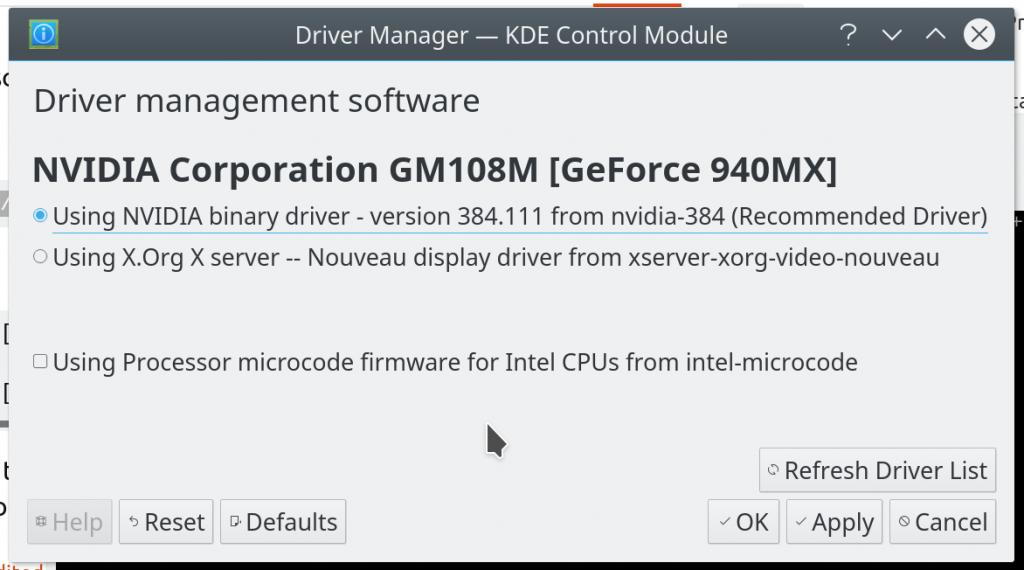Click the Reset button
The height and width of the screenshot is (570, 1024).
pos(166,522)
